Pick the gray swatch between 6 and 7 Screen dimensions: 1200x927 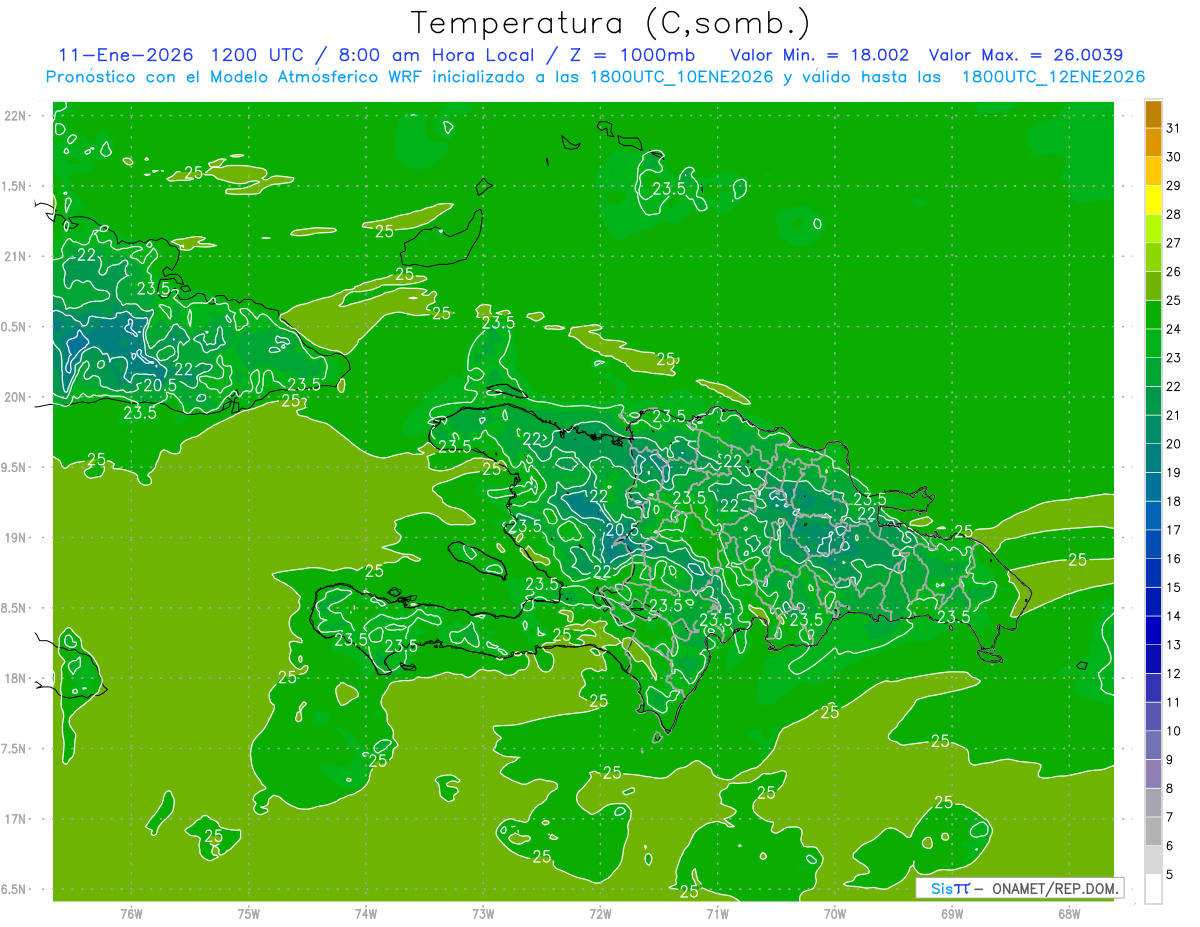[1153, 831]
